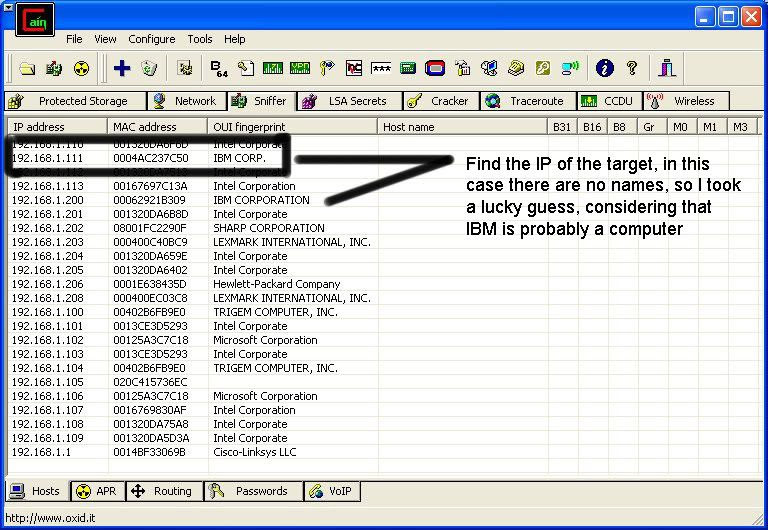Open the Passwords bottom tab

tap(252, 491)
